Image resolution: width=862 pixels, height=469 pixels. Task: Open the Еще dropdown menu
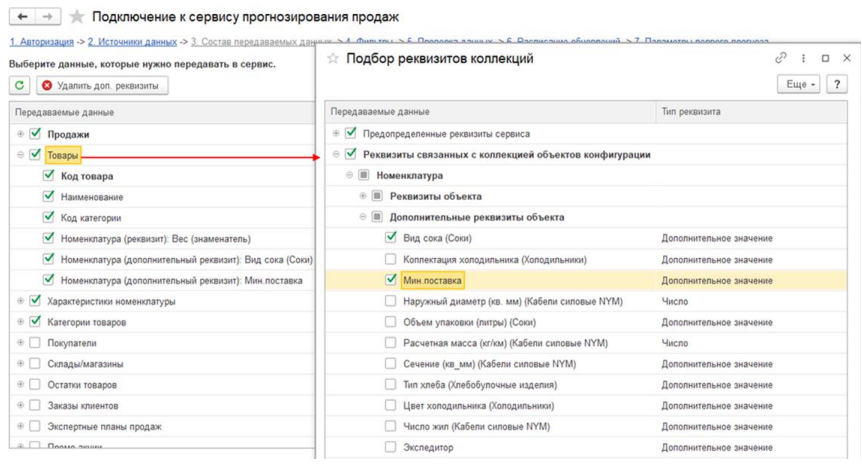800,85
